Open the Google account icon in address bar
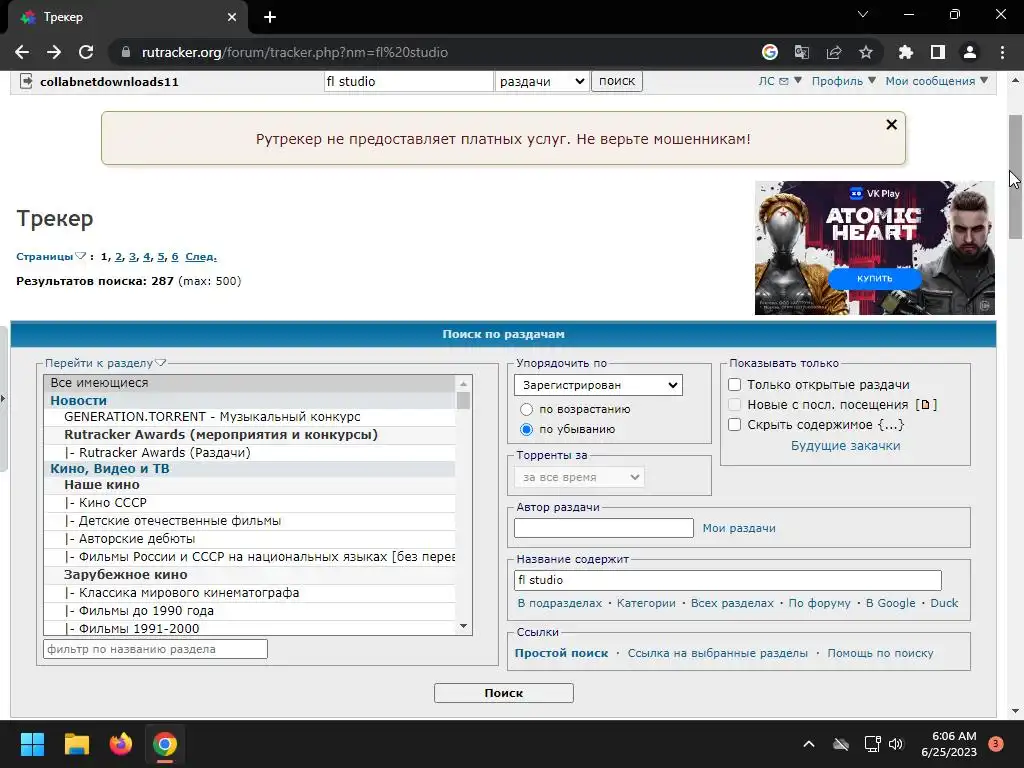Screen dimensions: 1024x768 click(x=770, y=52)
